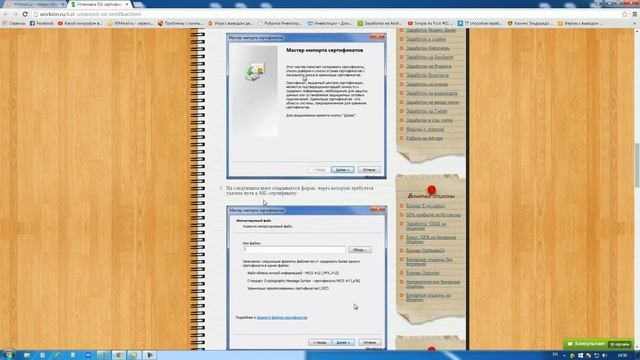Click the taskbar clock
Image resolution: width=640 pixels, height=360 pixels.
click(x=622, y=356)
